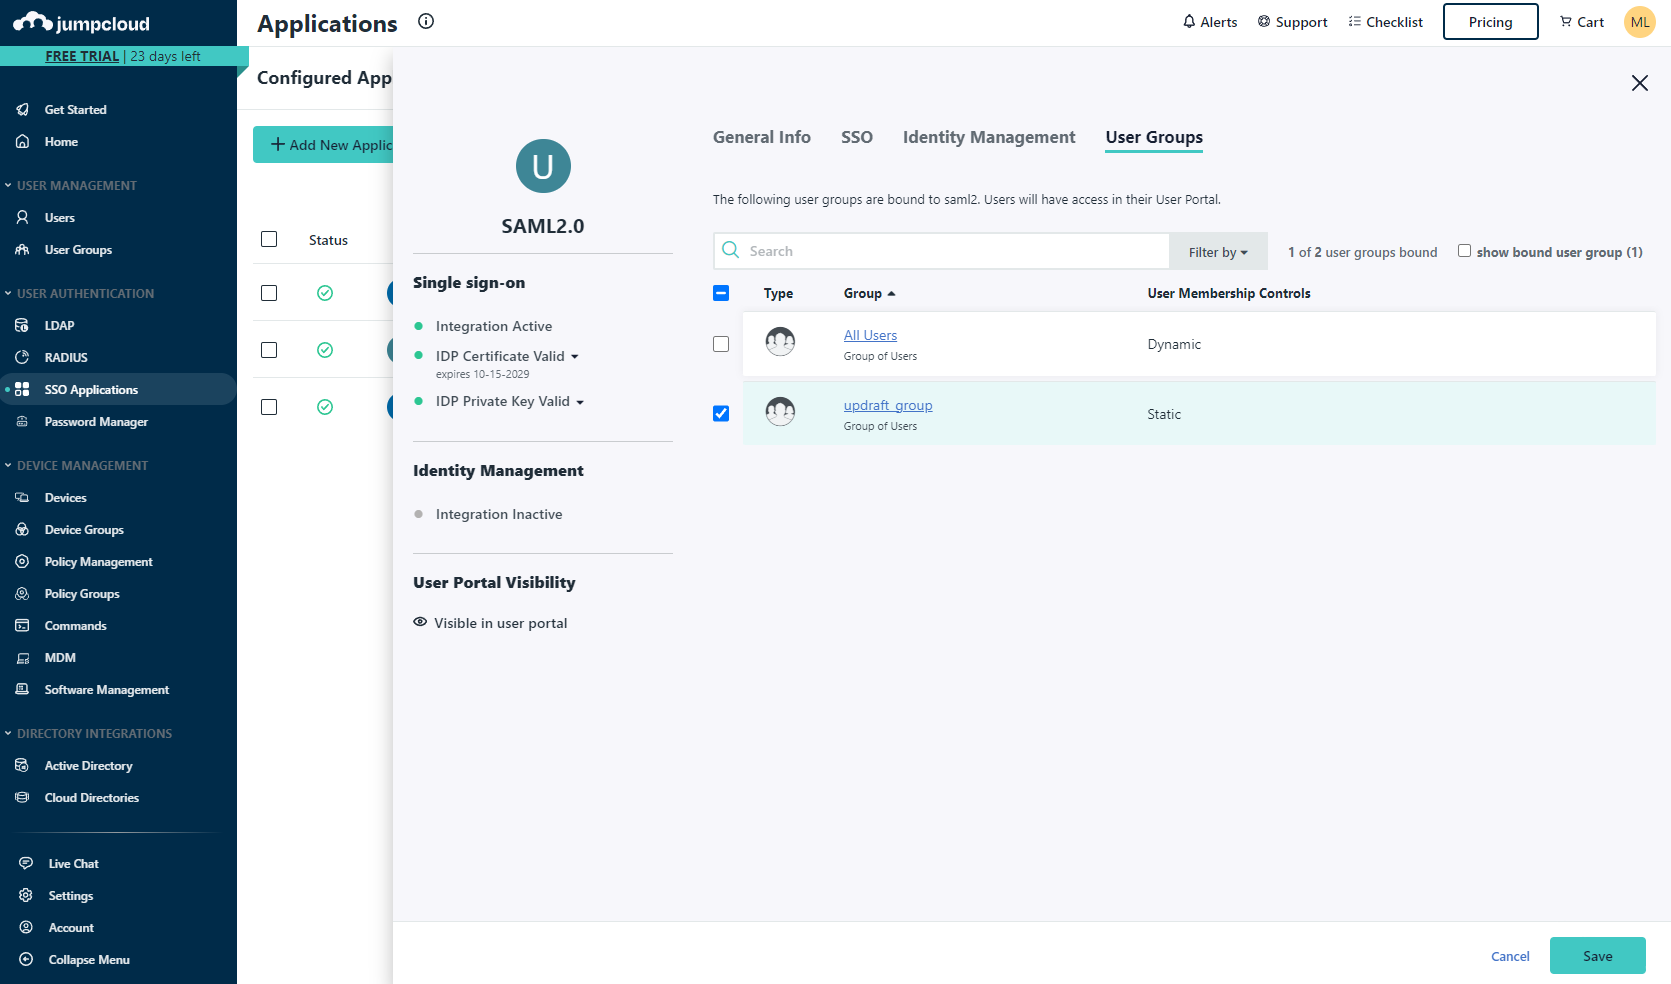Close the SAML2.0 panel with X
The image size is (1671, 984).
click(x=1639, y=83)
